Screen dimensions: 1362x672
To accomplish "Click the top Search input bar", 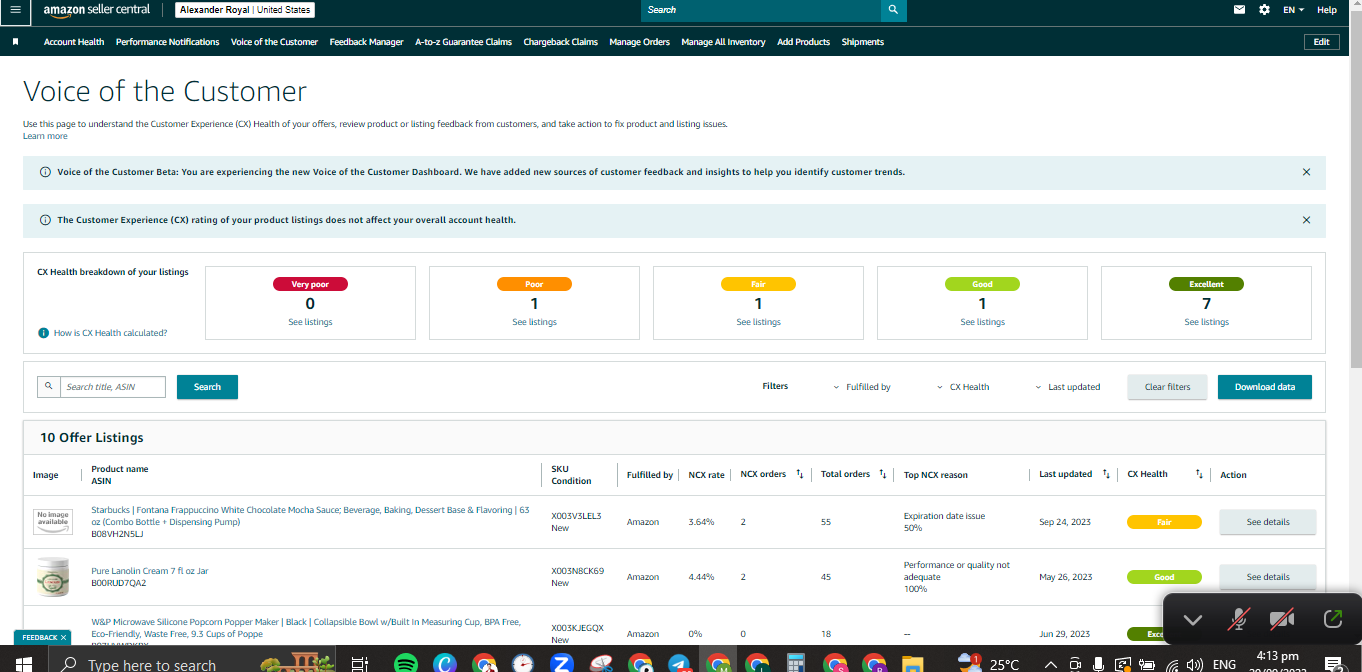I will [761, 10].
